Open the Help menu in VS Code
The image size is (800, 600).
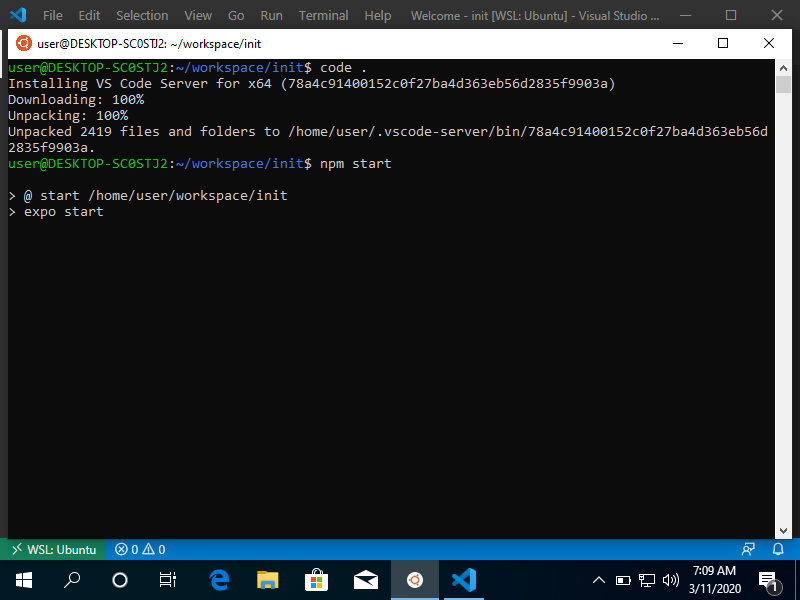[x=378, y=15]
